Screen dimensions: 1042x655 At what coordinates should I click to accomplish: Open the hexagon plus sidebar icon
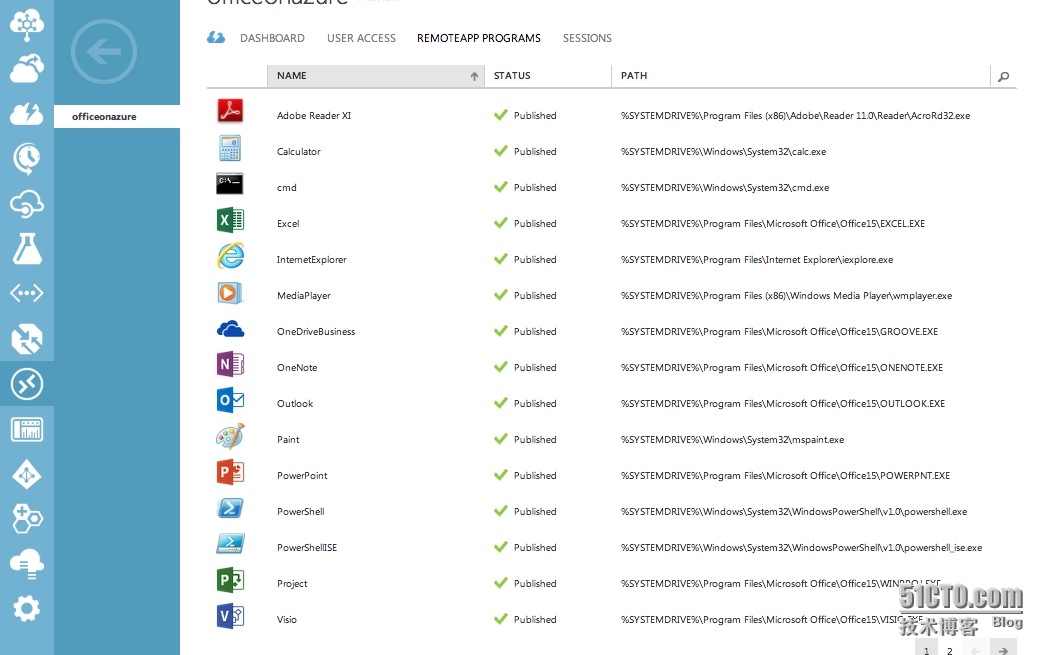[x=27, y=519]
